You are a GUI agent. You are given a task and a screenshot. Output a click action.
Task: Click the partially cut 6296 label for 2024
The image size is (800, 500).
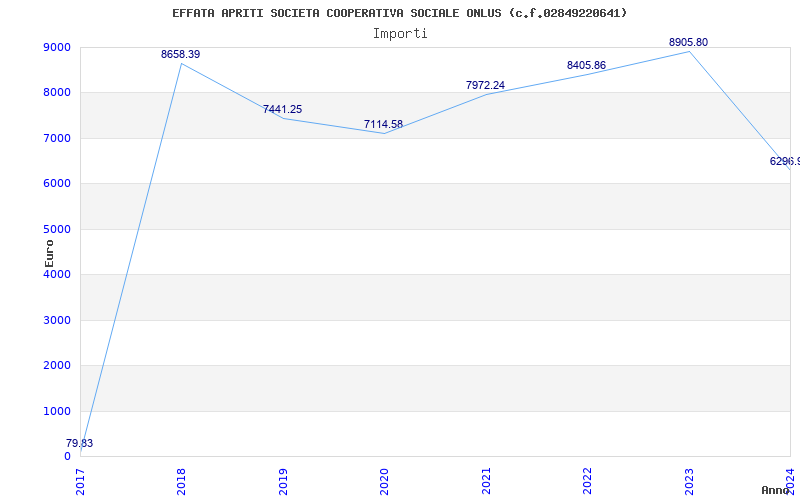785,161
